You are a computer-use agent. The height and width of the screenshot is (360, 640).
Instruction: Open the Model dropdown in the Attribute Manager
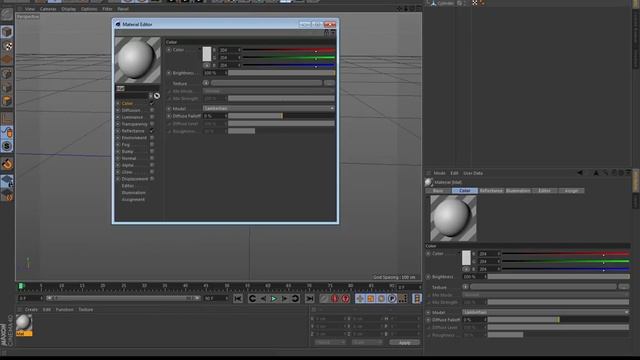[546, 312]
